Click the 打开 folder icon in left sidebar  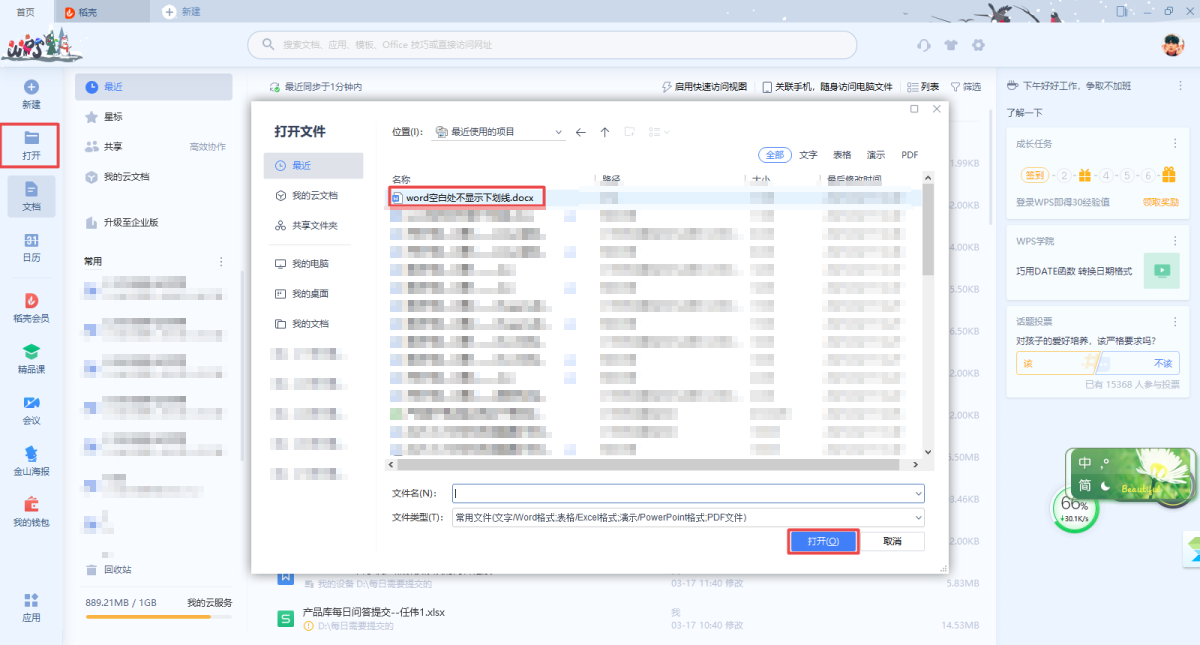31,139
